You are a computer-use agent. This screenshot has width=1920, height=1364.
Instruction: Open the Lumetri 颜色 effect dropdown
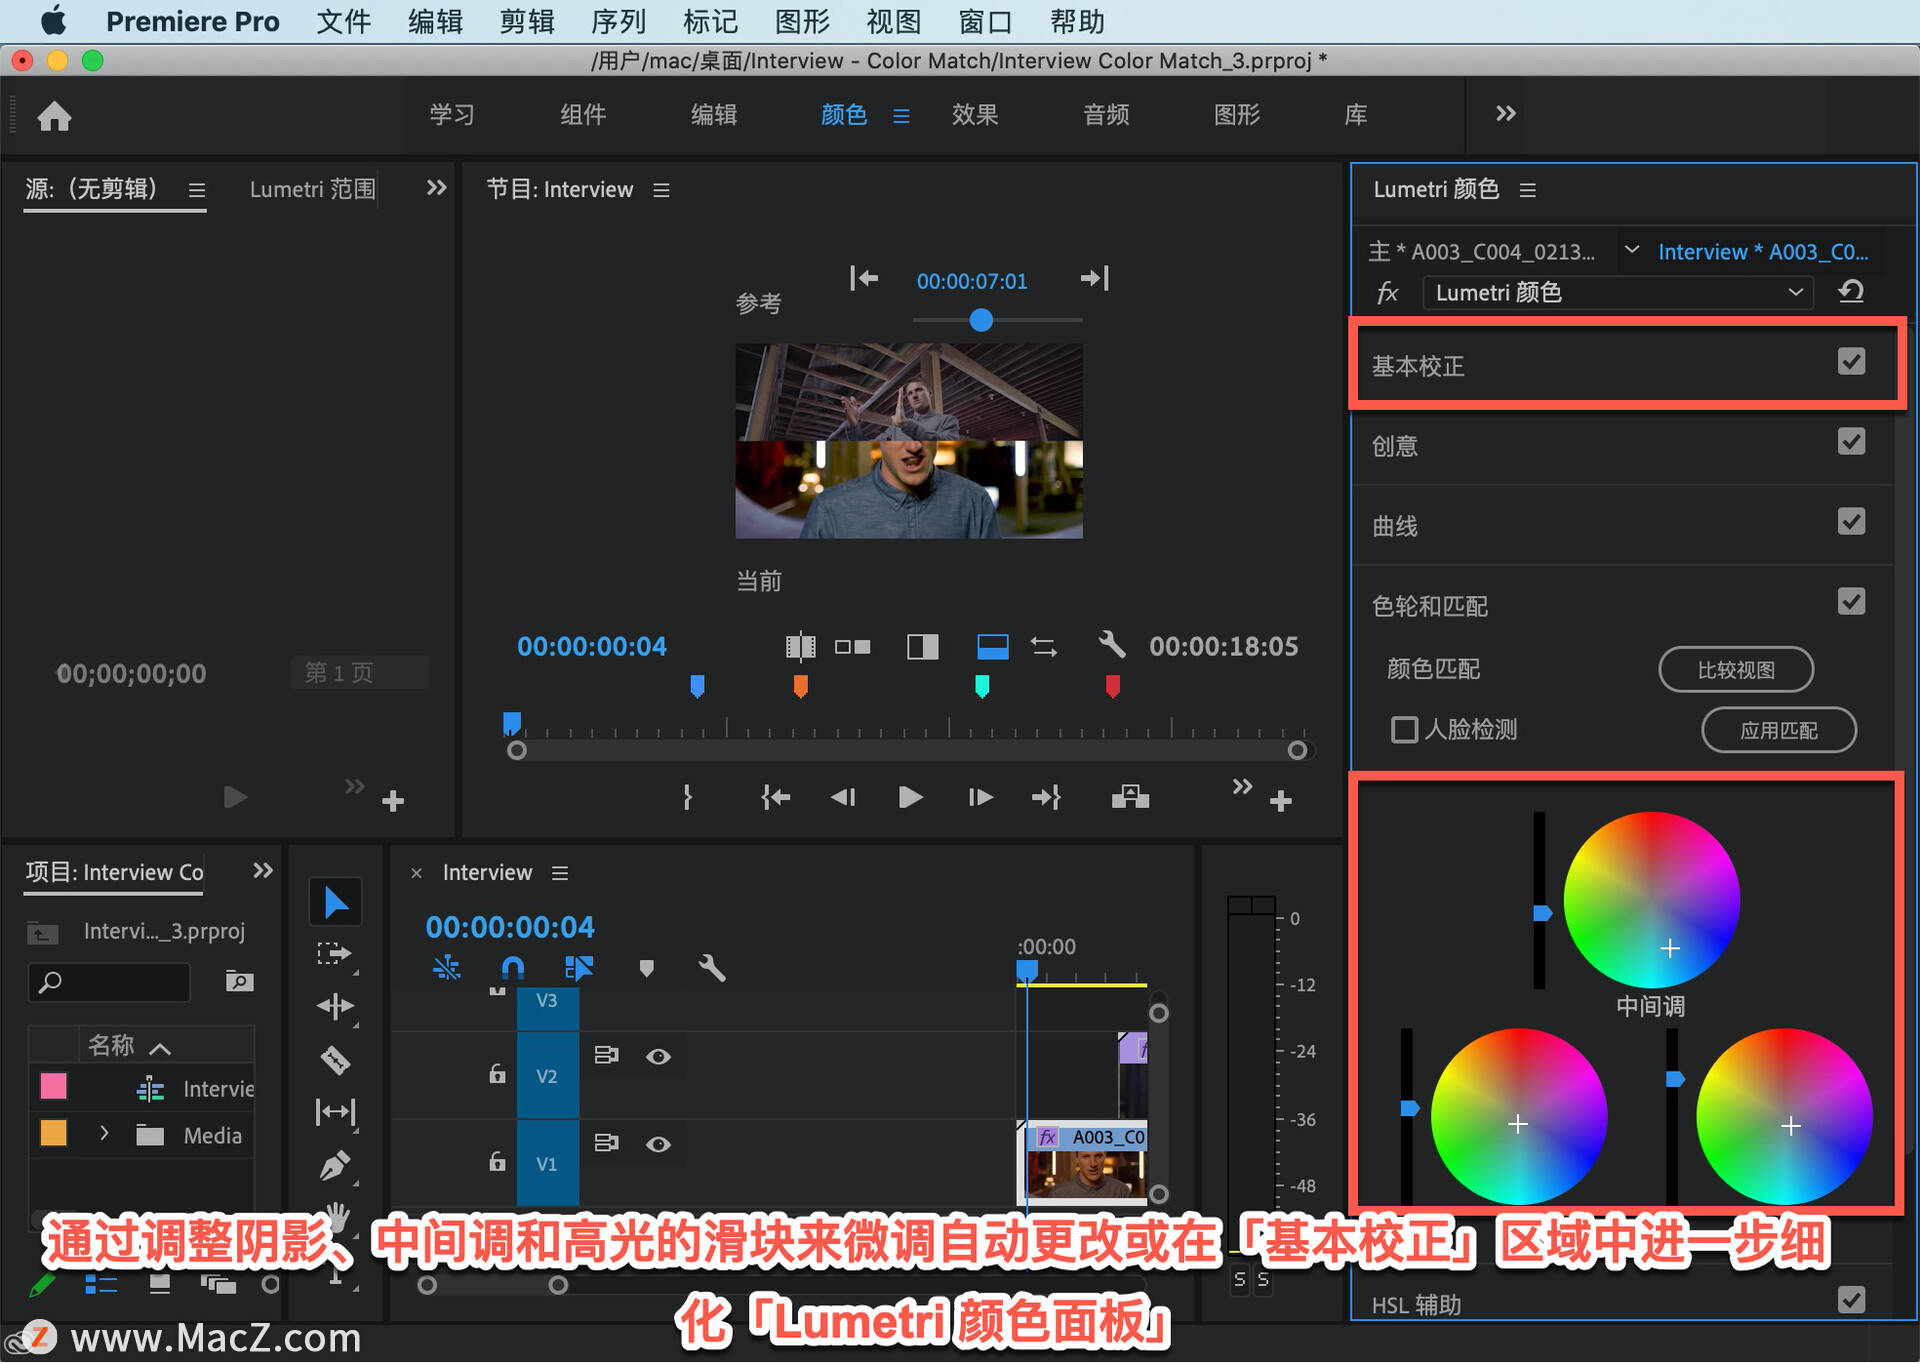[x=1616, y=292]
